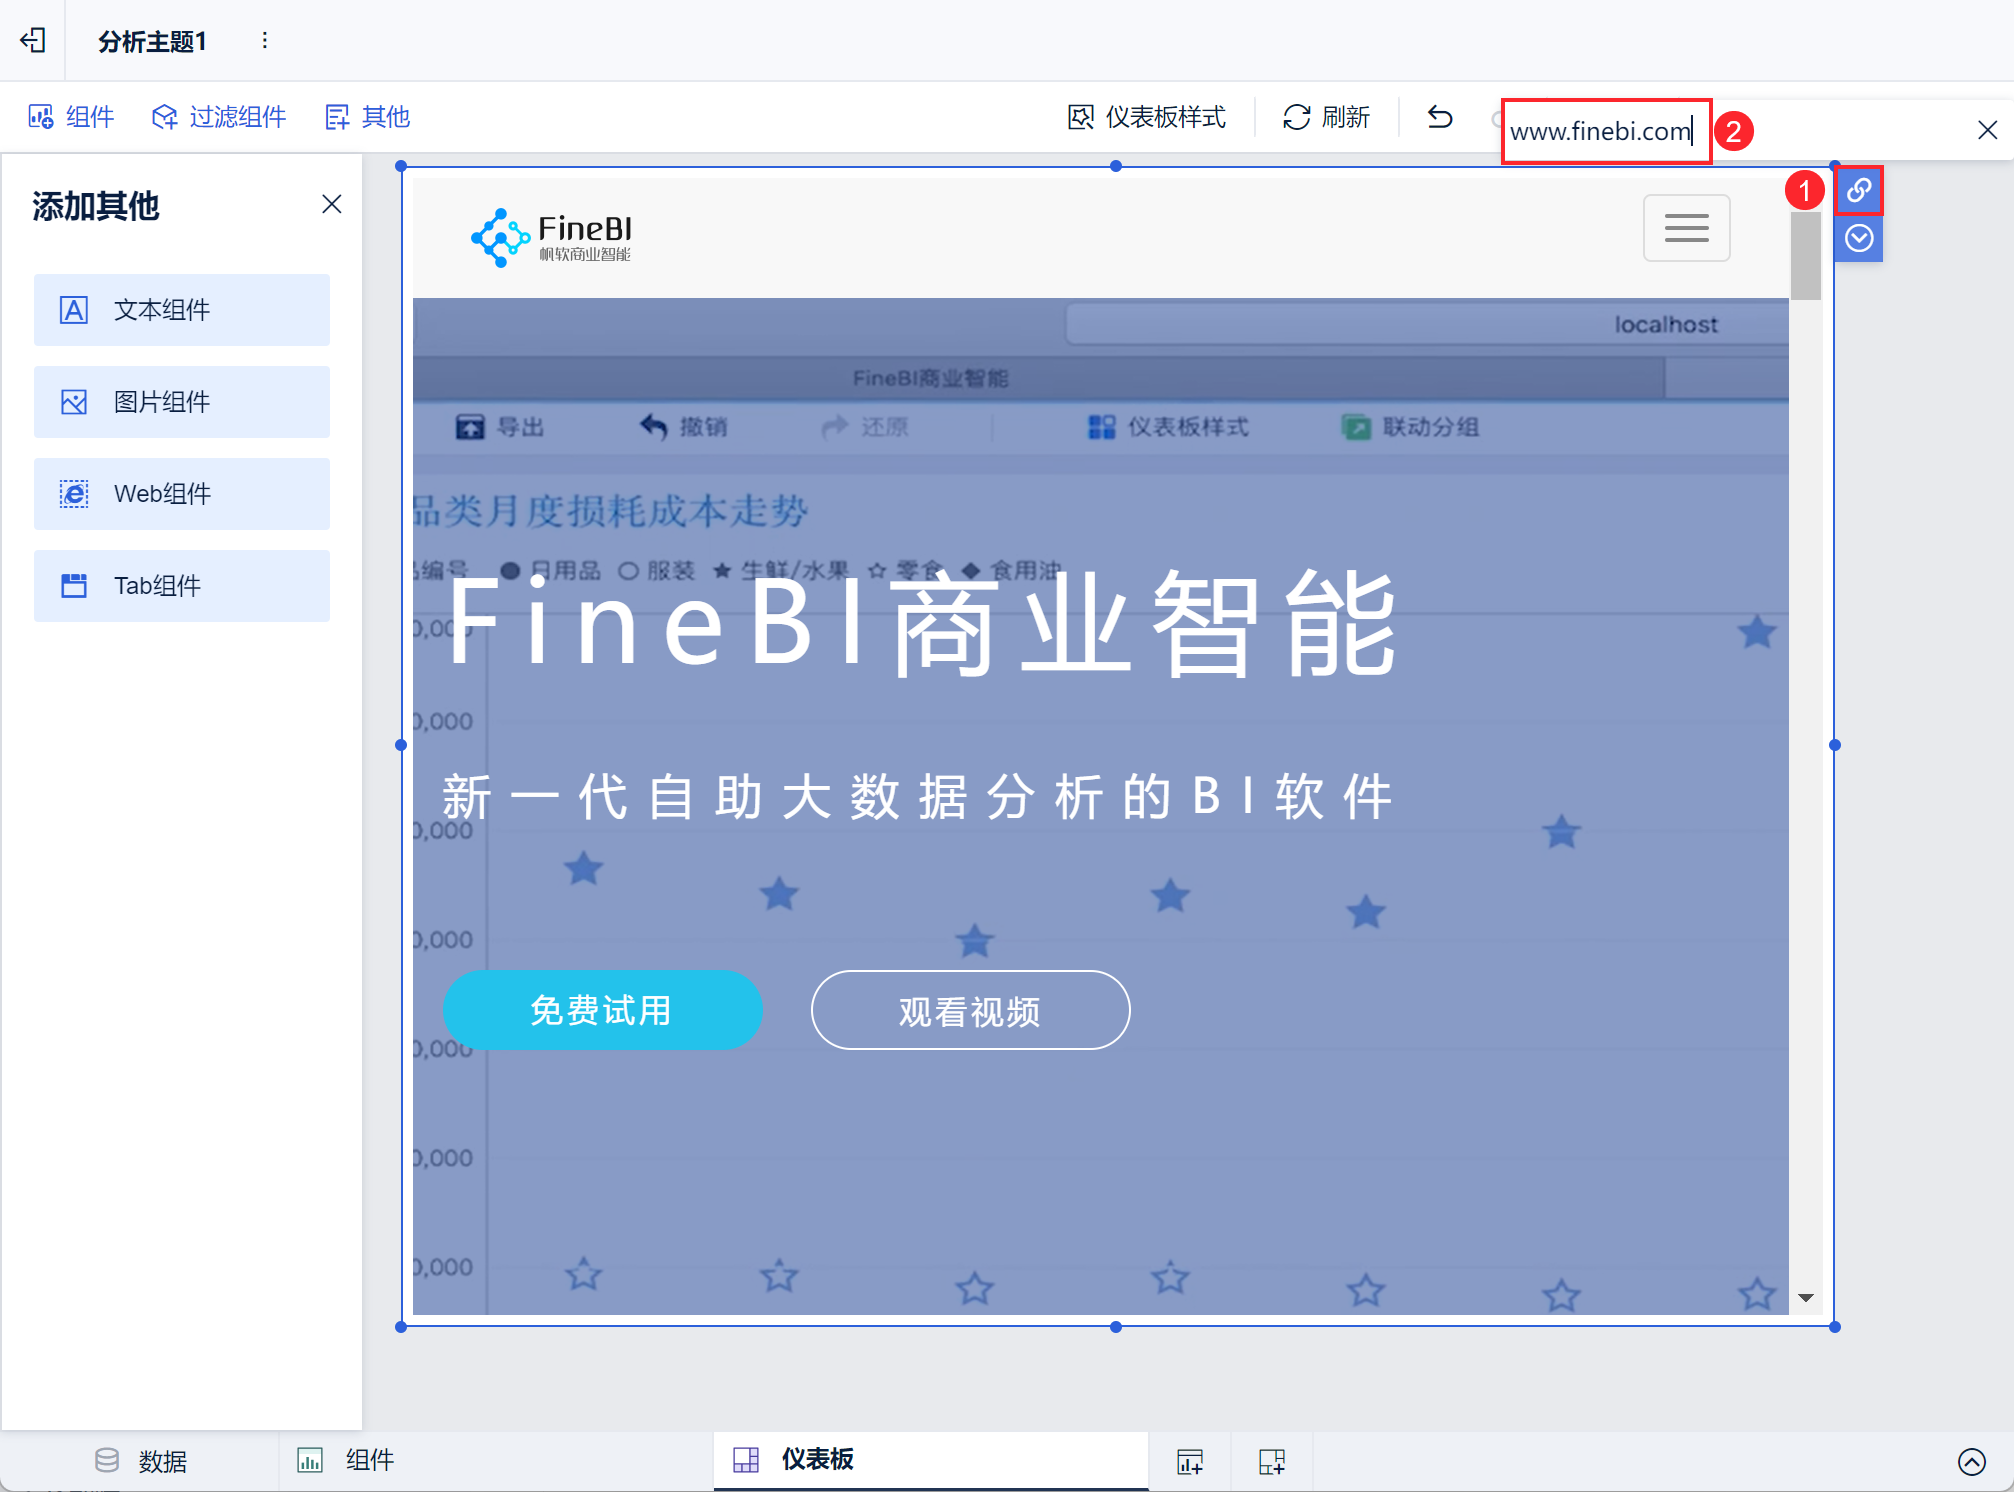Click the URL input field with www.finebi.com
Image resolution: width=2014 pixels, height=1492 pixels.
tap(1606, 131)
